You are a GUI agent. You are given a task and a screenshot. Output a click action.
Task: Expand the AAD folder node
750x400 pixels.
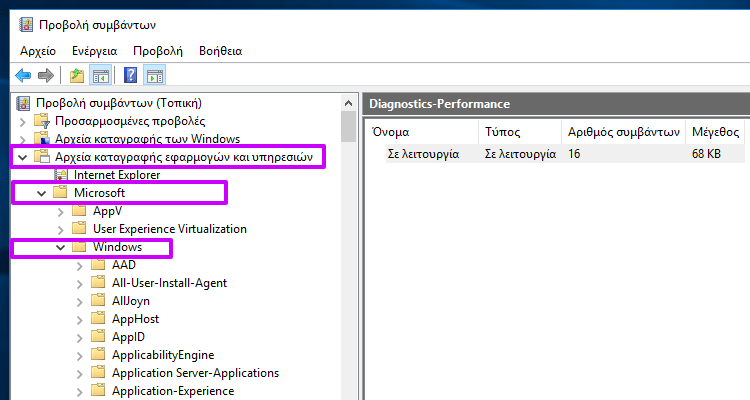pos(79,266)
